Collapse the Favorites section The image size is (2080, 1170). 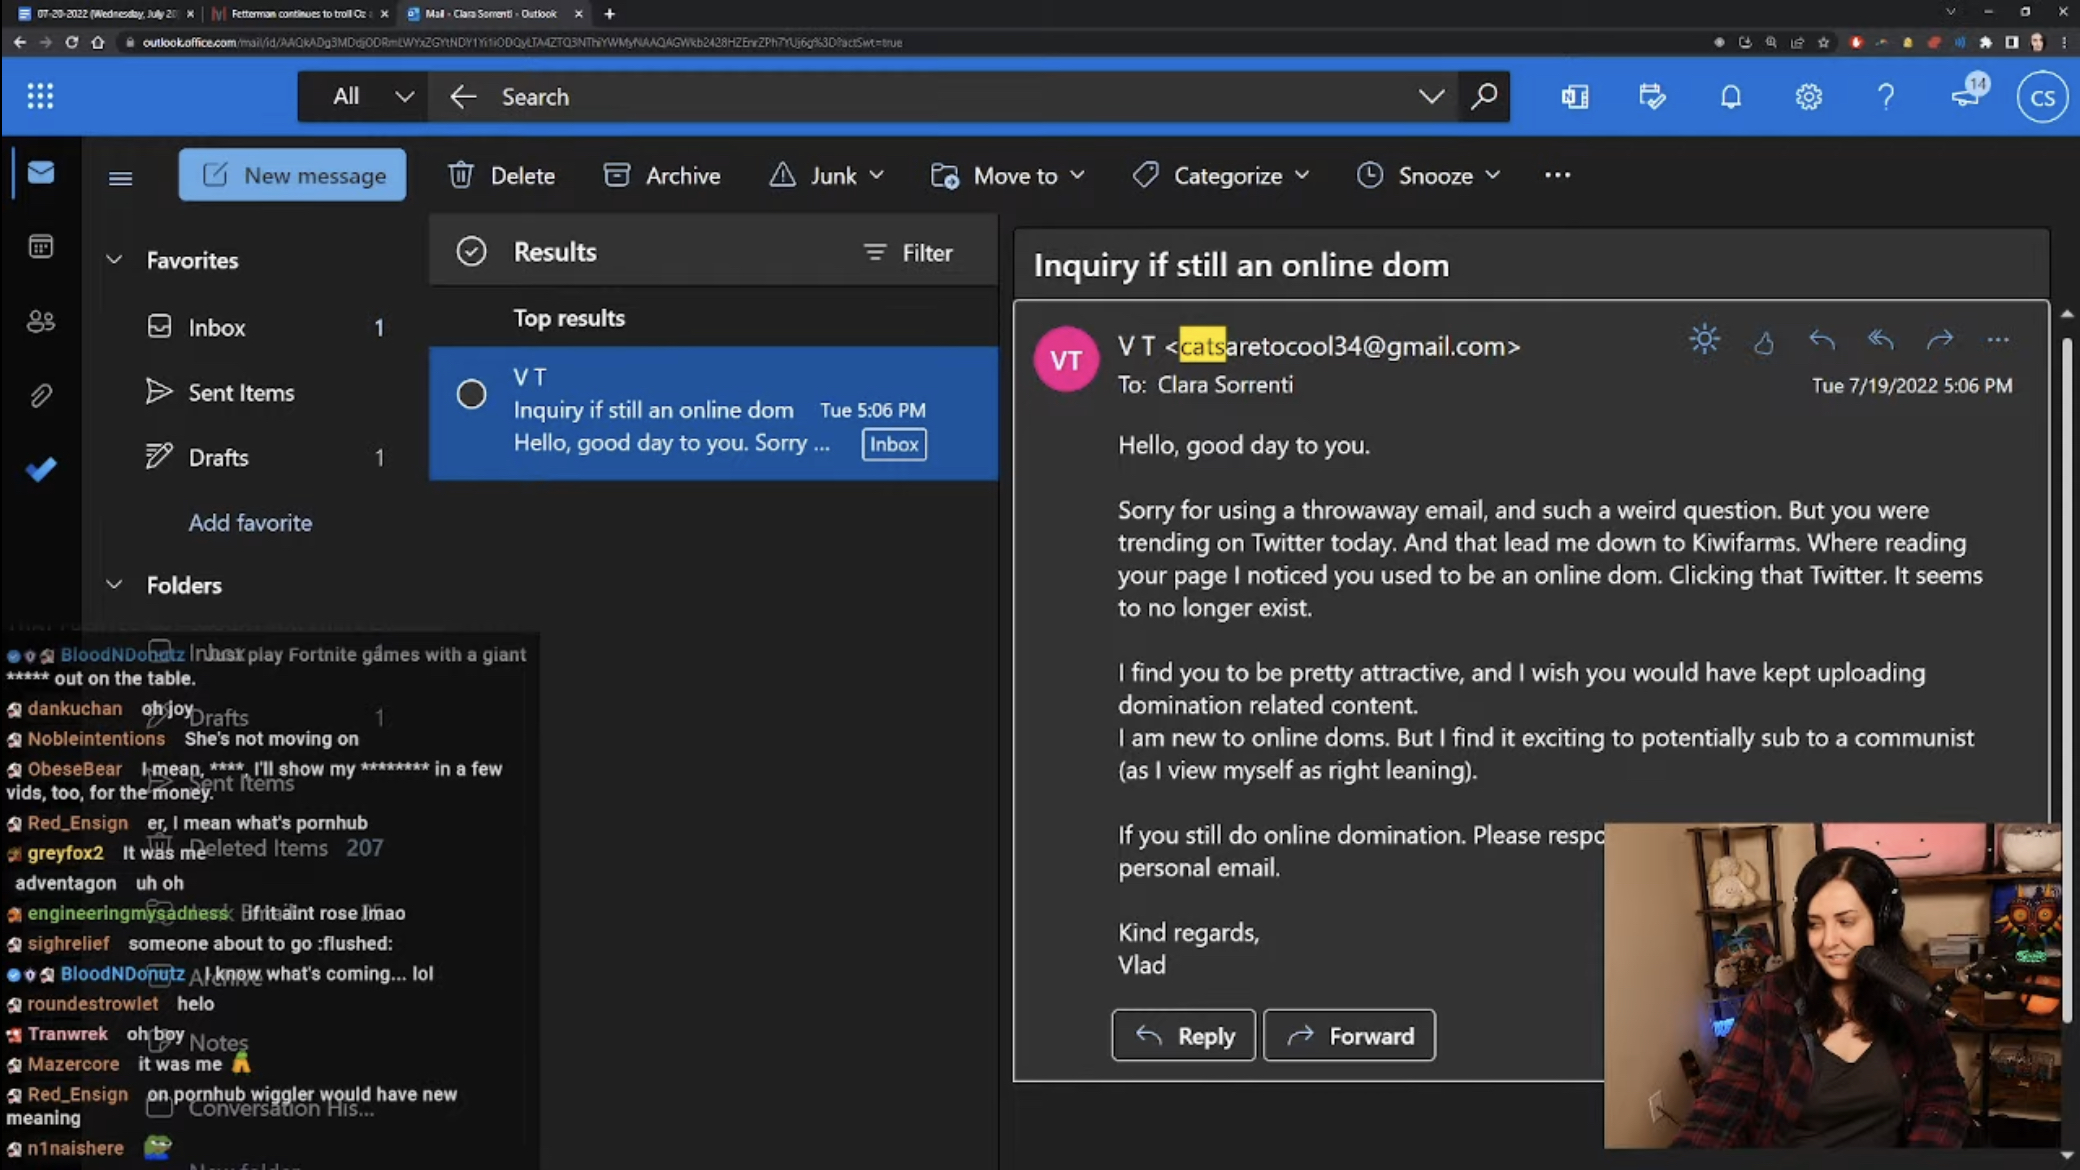(114, 260)
